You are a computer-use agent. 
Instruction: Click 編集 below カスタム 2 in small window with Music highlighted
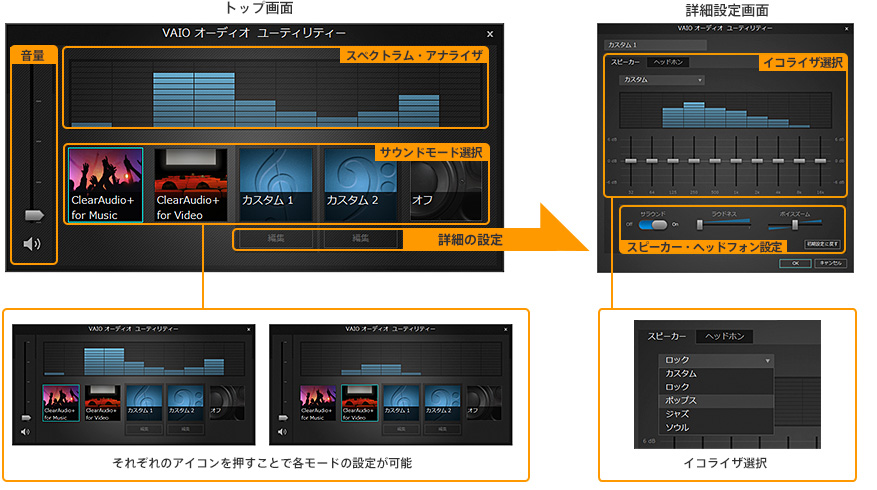(185, 429)
